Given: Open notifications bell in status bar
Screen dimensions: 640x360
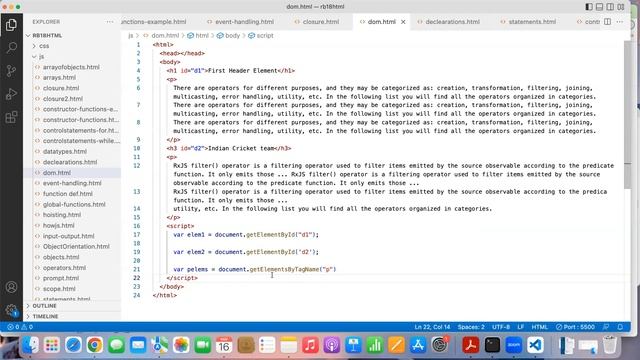Looking at the screenshot, I should click(x=620, y=327).
